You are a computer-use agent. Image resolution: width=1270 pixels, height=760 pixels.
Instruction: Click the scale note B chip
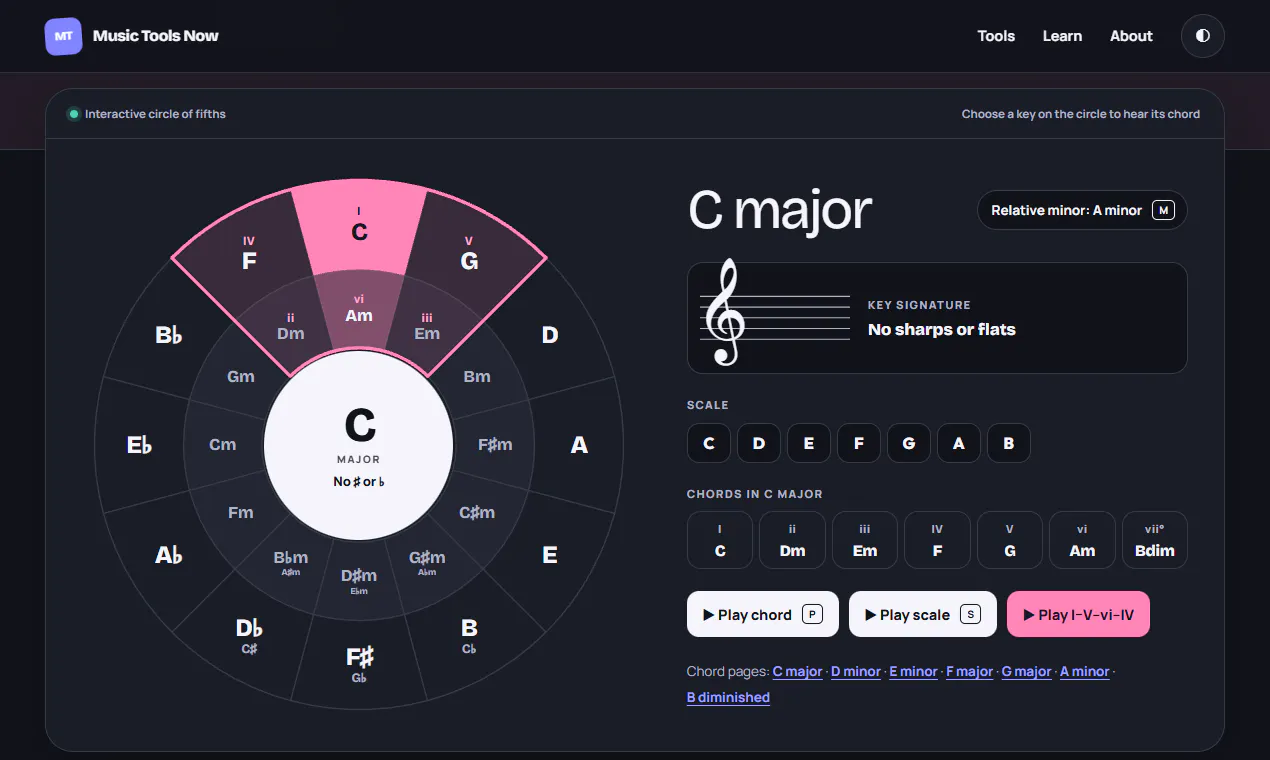[x=1009, y=443]
